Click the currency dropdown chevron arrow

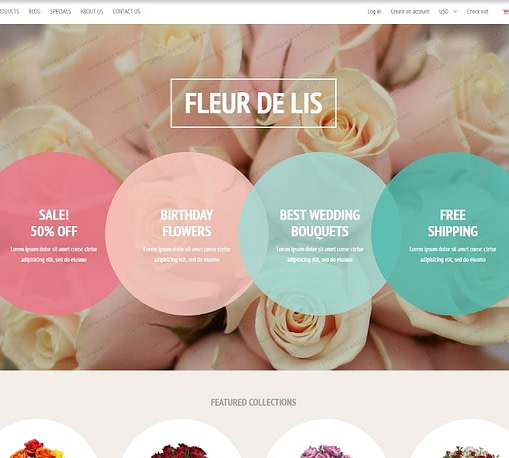455,12
